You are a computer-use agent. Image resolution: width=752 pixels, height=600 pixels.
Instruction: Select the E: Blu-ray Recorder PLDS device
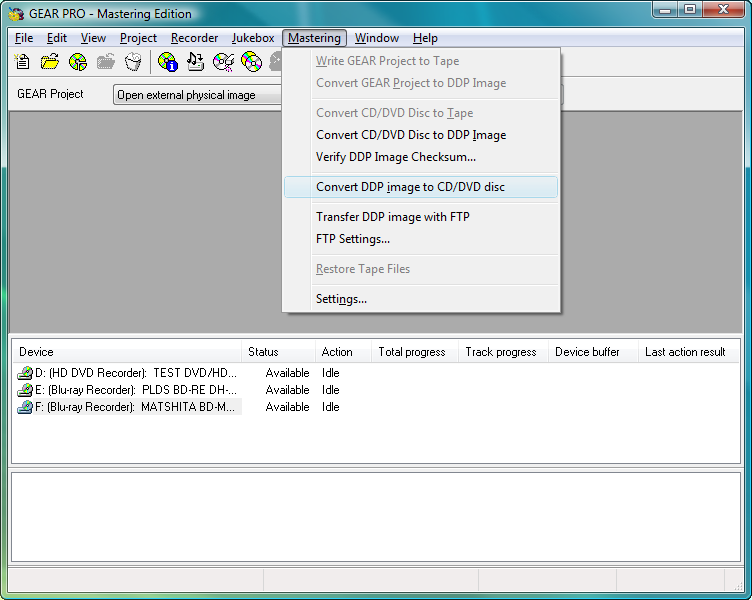pyautogui.click(x=128, y=390)
